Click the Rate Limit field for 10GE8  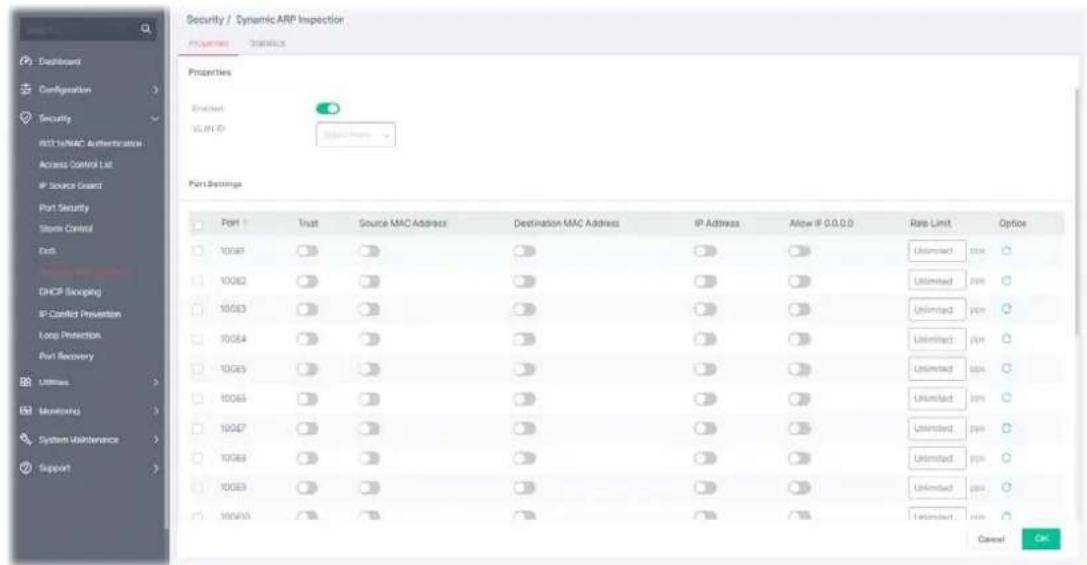point(937,458)
